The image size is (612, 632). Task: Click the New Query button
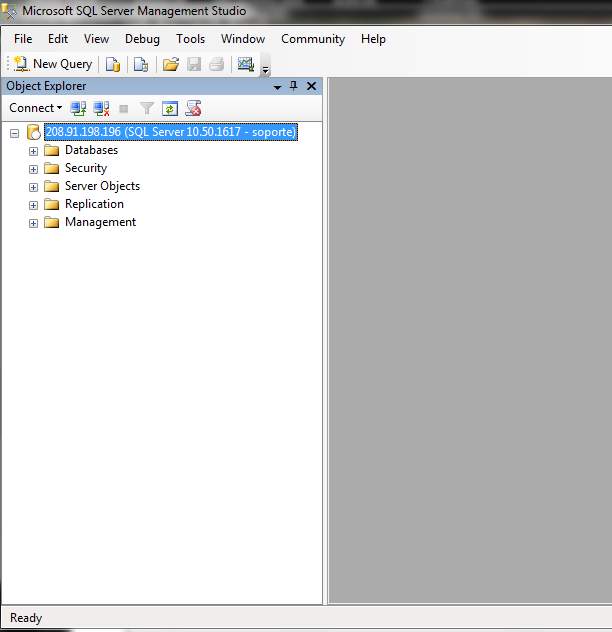[x=53, y=64]
